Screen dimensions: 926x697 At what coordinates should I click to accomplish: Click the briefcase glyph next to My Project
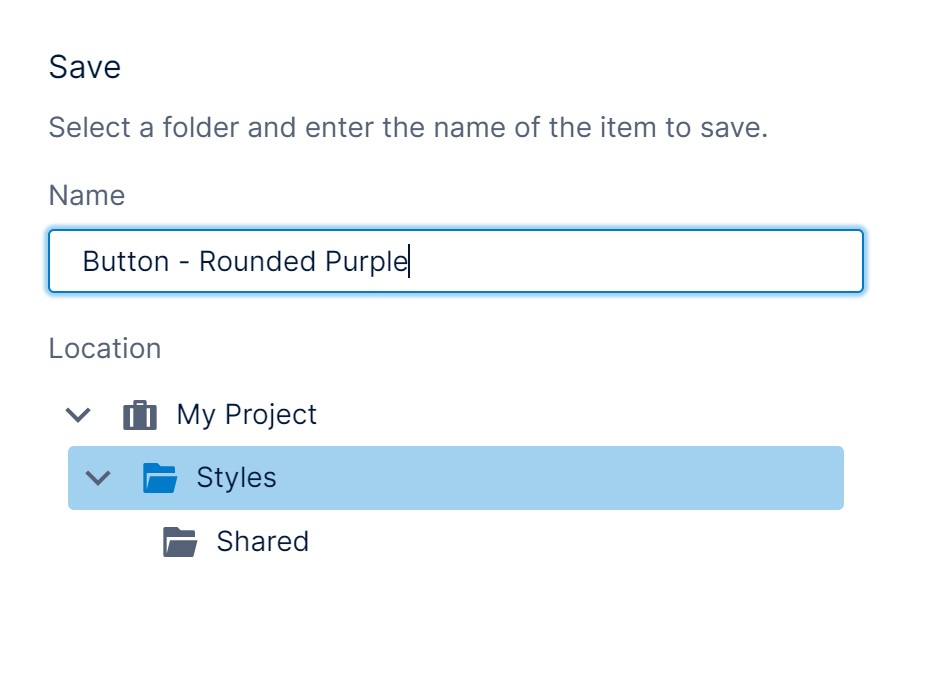pos(140,415)
